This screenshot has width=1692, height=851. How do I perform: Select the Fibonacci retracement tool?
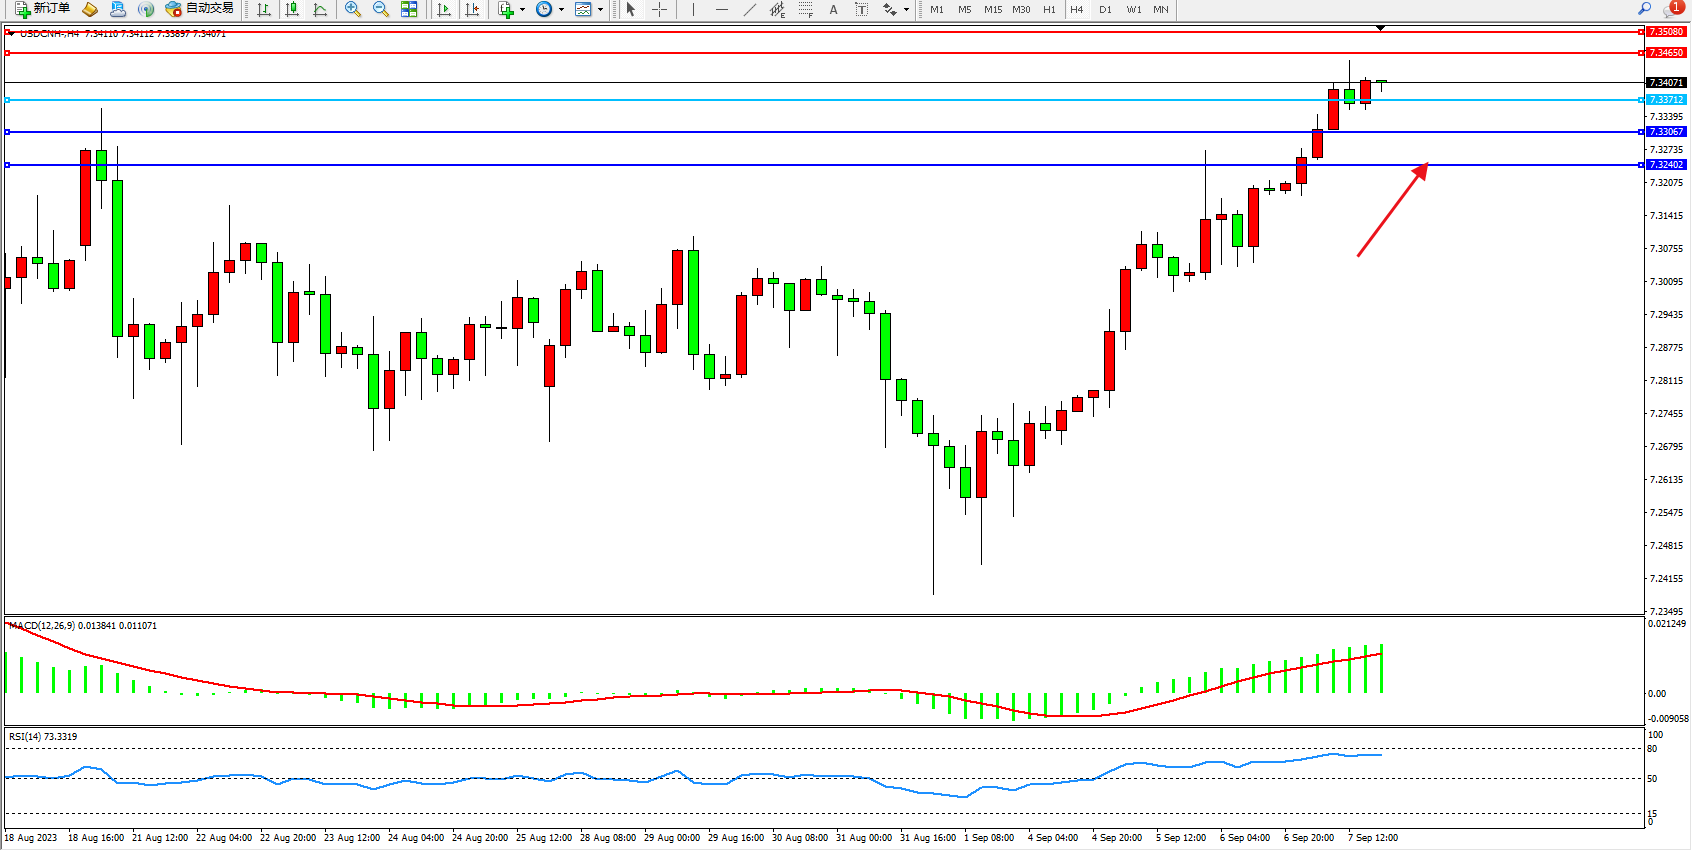(x=806, y=10)
